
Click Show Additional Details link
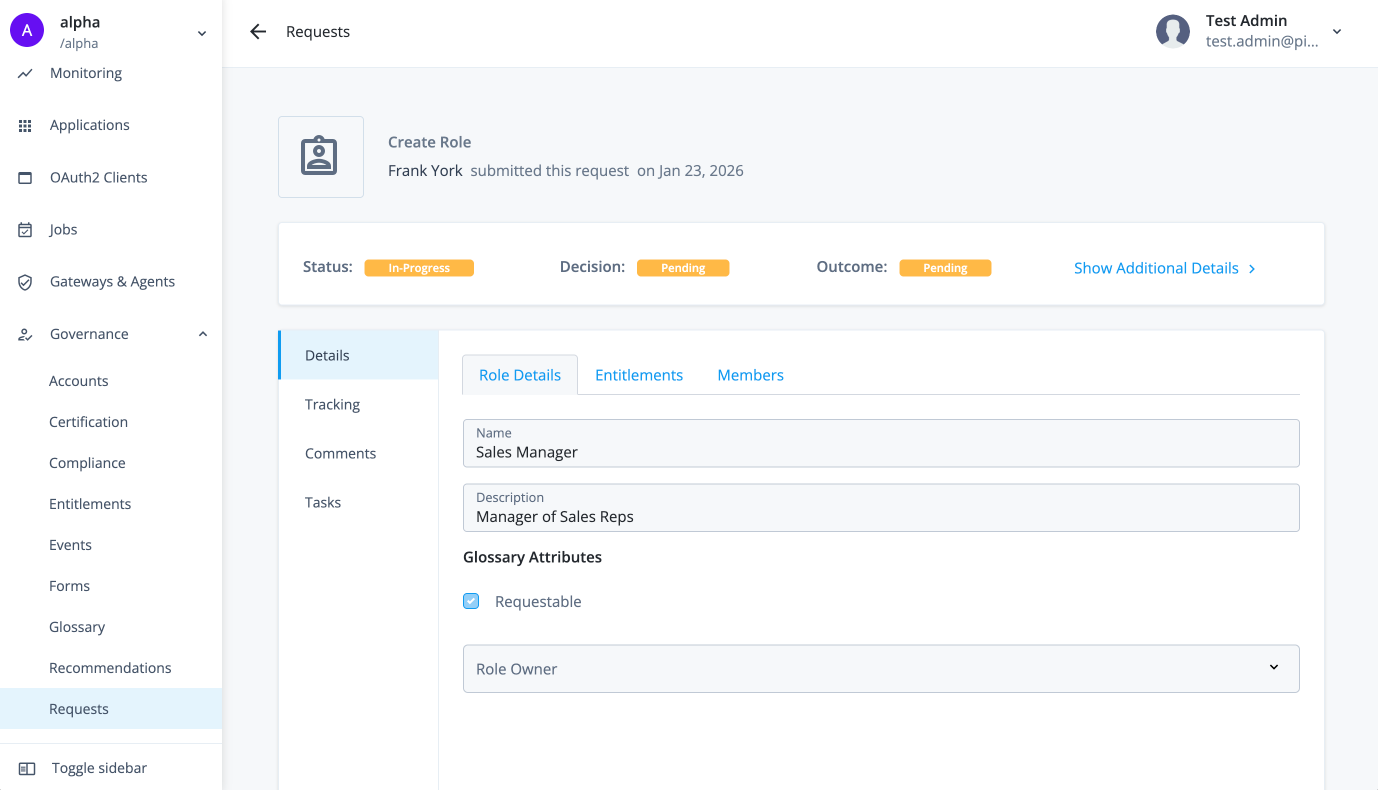(1164, 268)
